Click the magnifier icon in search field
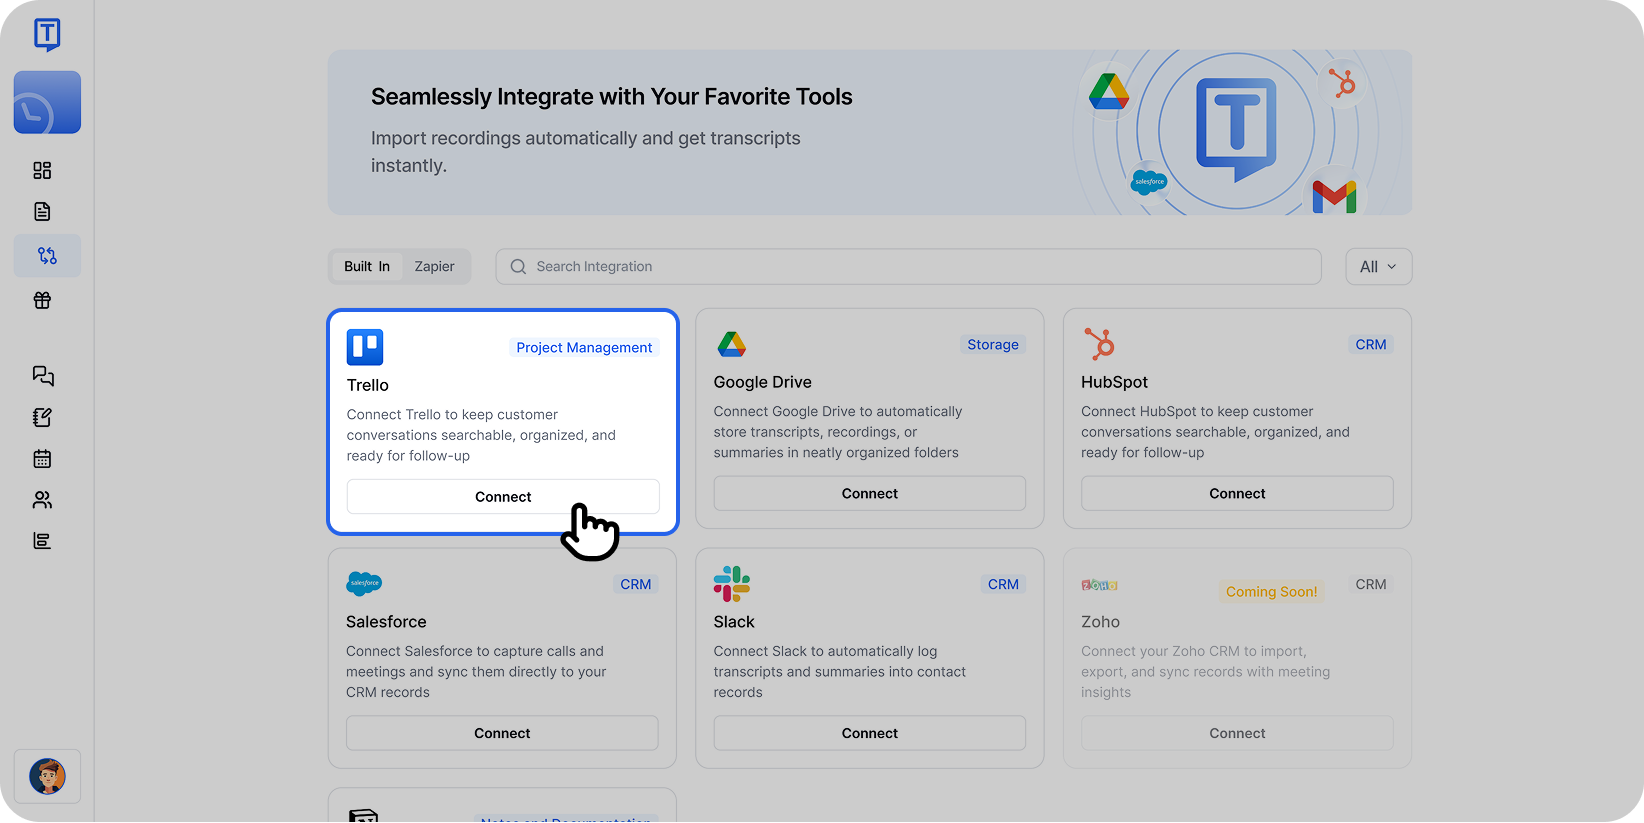The image size is (1644, 823). point(518,267)
